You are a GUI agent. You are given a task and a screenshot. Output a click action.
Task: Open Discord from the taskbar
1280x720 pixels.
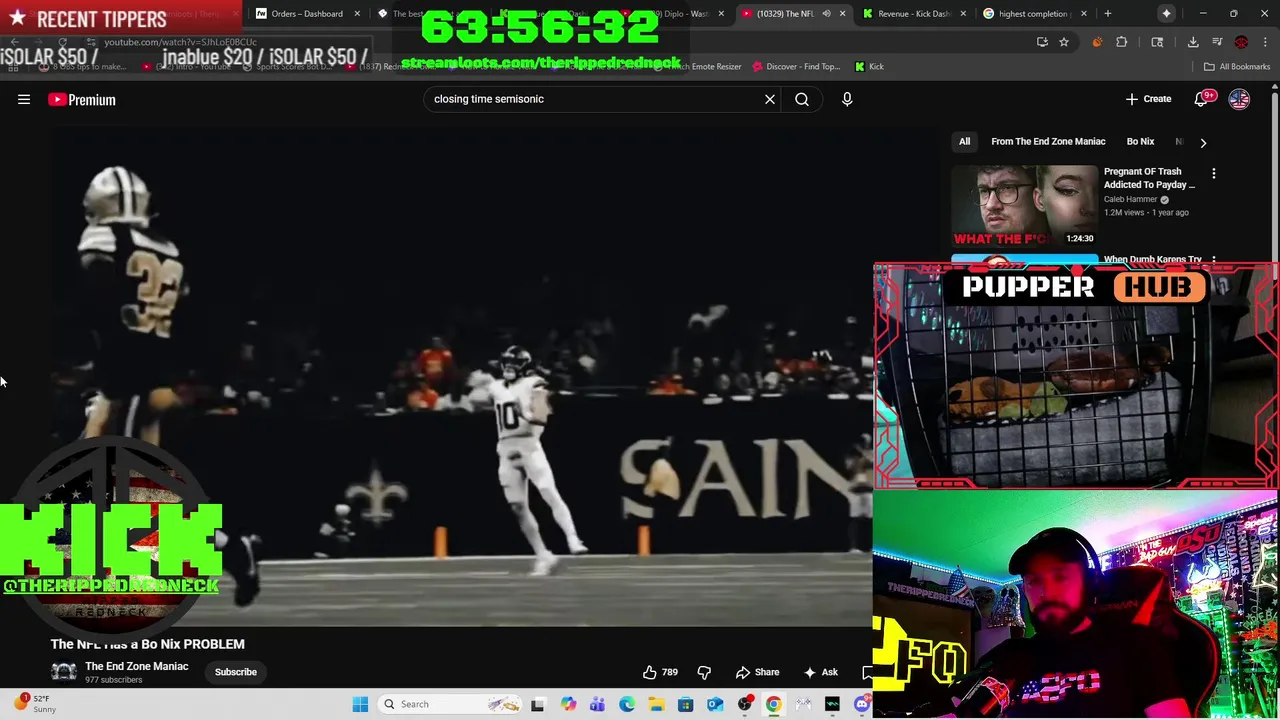(x=861, y=704)
